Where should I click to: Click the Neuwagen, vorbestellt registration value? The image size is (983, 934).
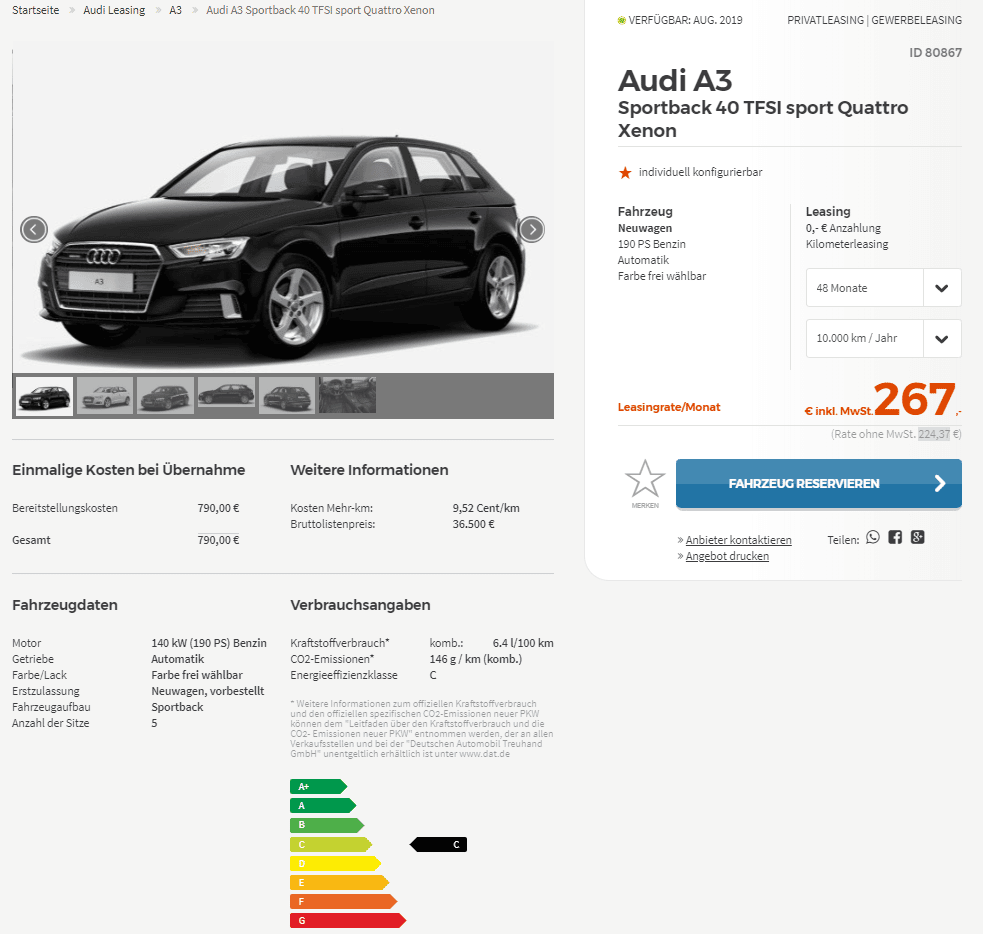click(x=208, y=691)
